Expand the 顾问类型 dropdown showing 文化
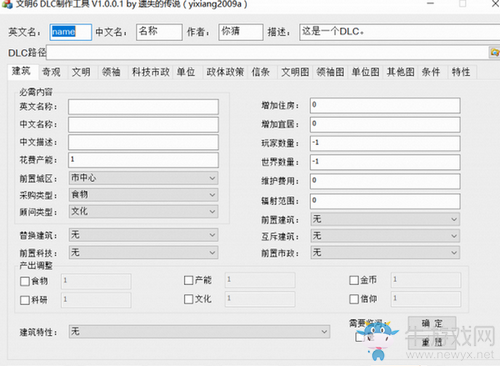The width and height of the screenshot is (500, 366). tap(144, 211)
